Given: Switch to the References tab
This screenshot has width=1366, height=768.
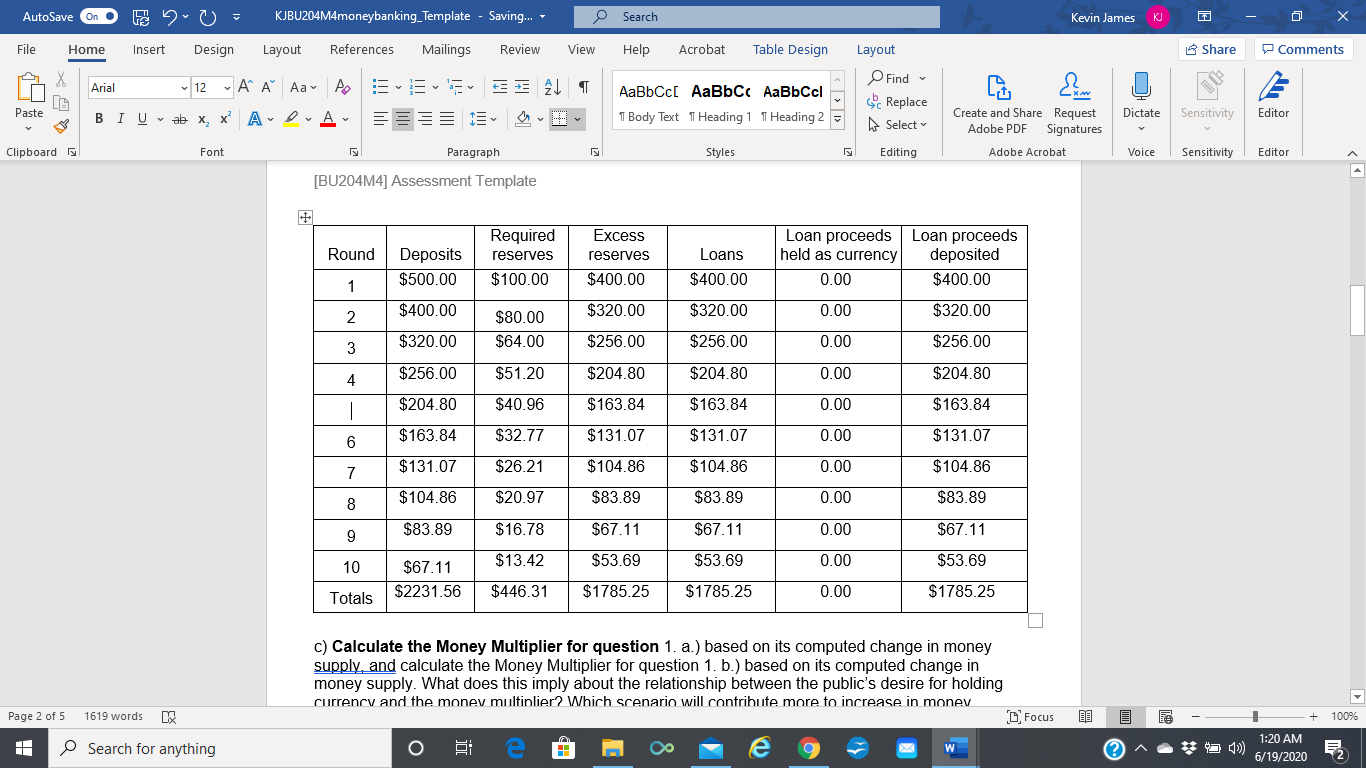Looking at the screenshot, I should click(x=361, y=49).
